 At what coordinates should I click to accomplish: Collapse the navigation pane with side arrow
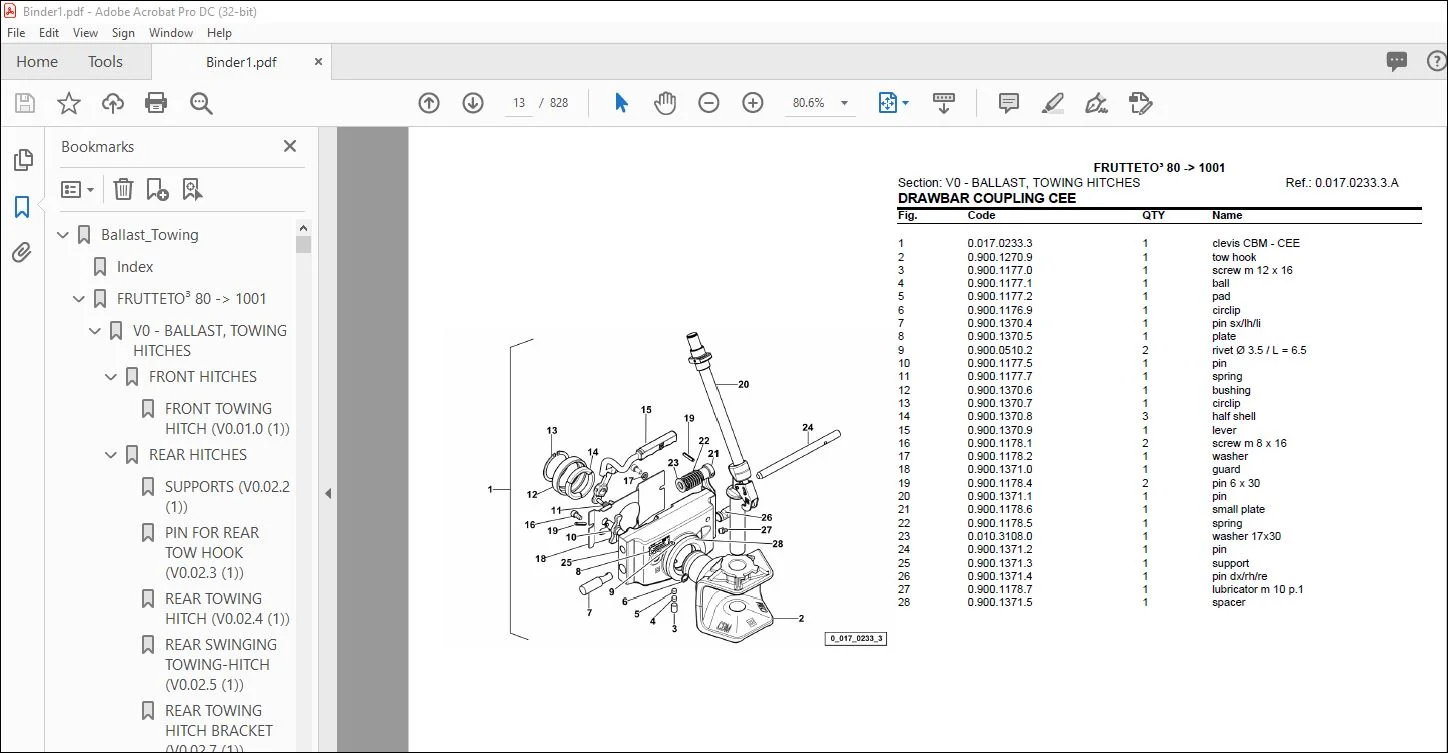pyautogui.click(x=327, y=493)
